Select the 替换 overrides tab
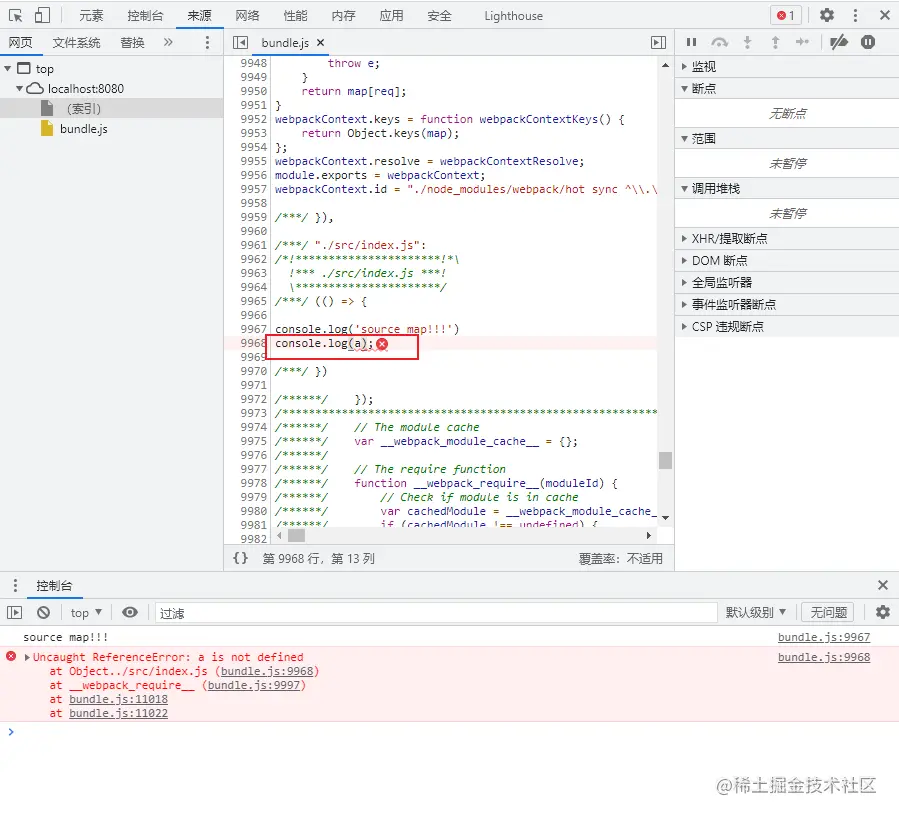 tap(132, 42)
